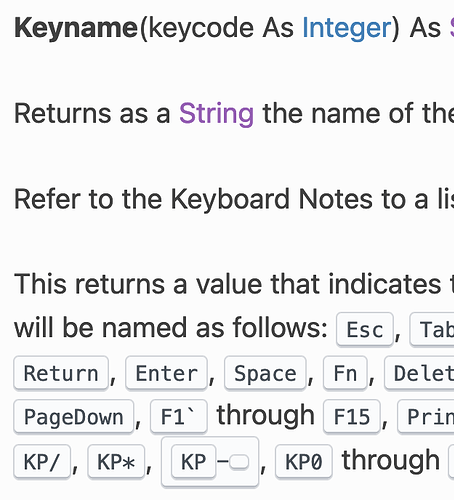The image size is (454, 500).
Task: Select the Return key label
Action: tap(61, 373)
